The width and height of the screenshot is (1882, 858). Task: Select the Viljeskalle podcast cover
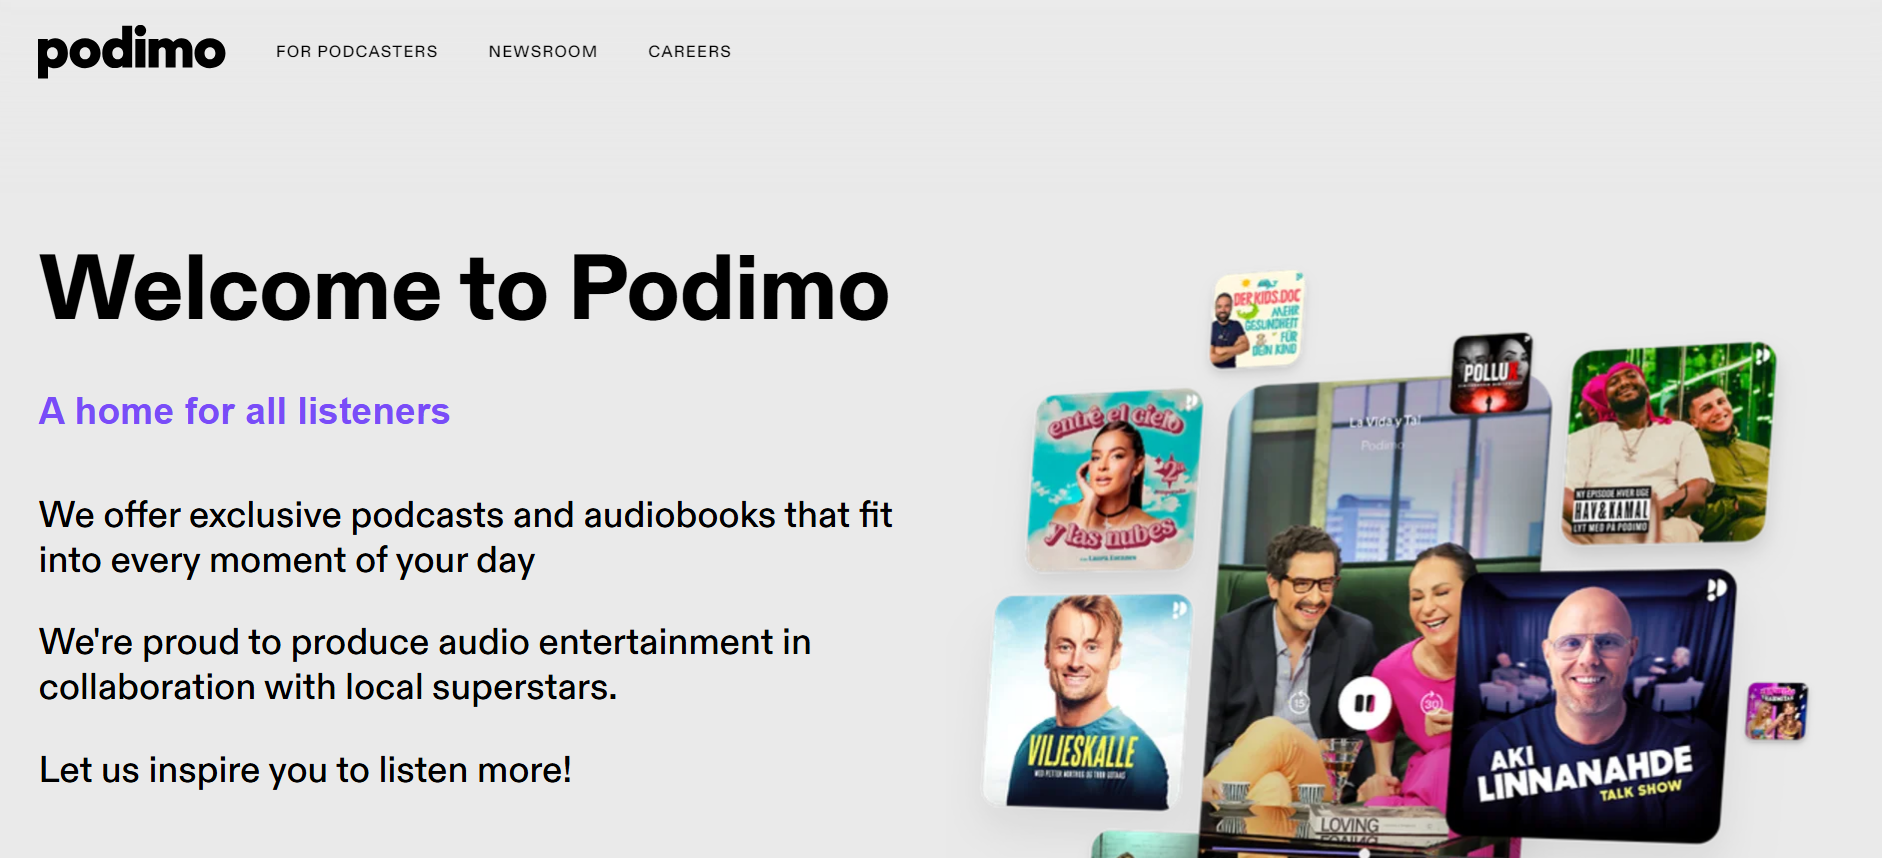pos(1088,701)
